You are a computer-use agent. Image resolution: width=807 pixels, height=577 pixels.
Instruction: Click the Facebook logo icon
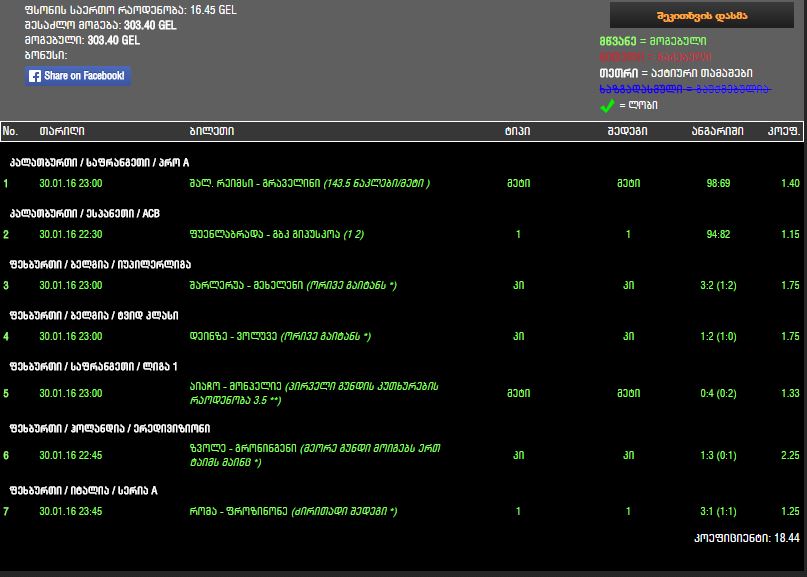(35, 76)
